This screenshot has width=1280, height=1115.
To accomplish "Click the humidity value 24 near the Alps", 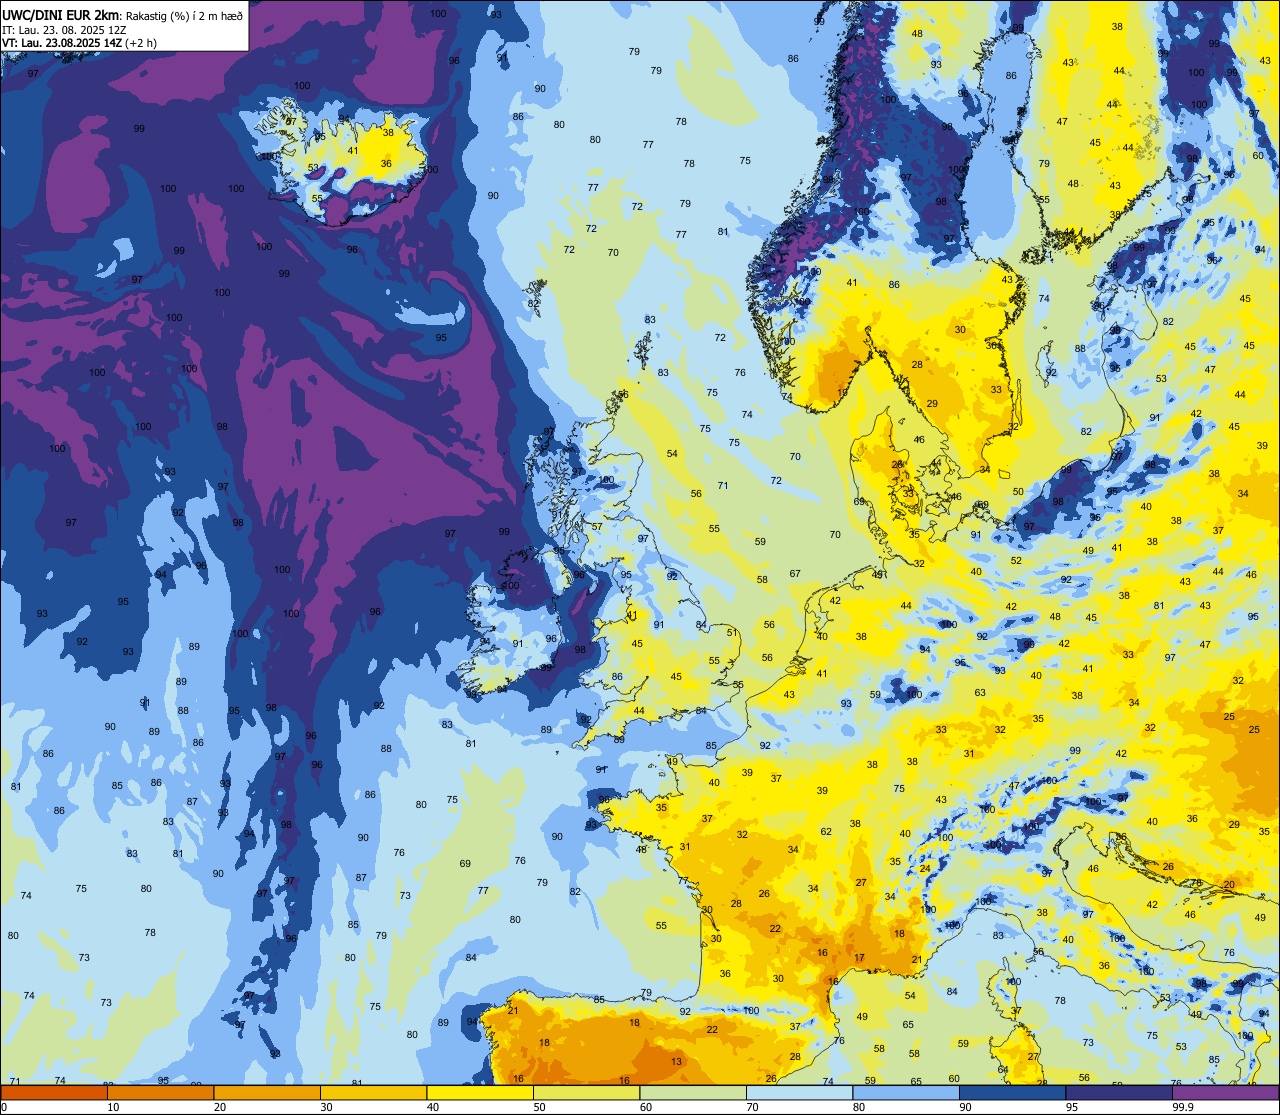I will pos(925,868).
